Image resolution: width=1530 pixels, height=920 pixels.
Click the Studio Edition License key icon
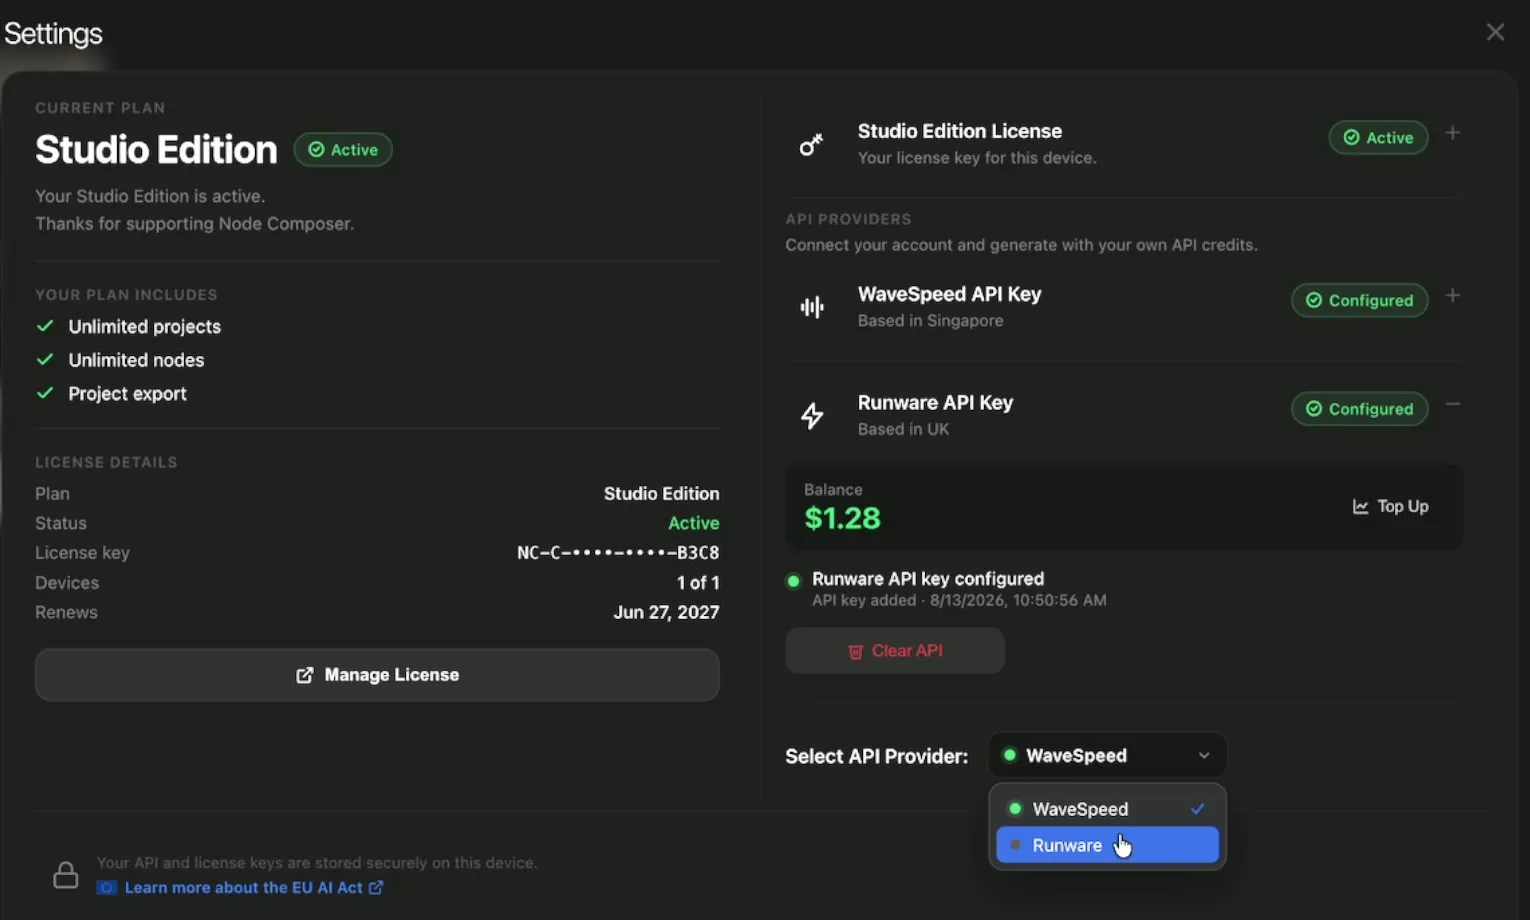point(811,145)
